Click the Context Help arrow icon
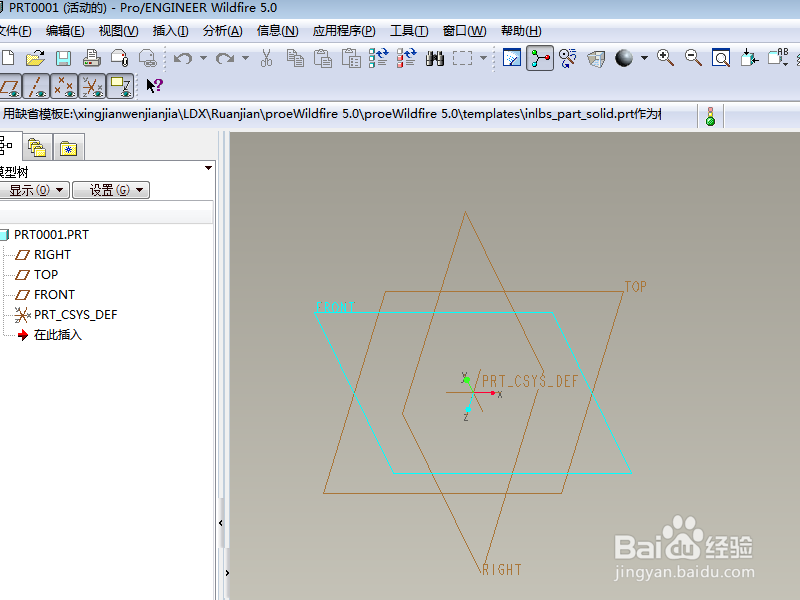 click(154, 85)
